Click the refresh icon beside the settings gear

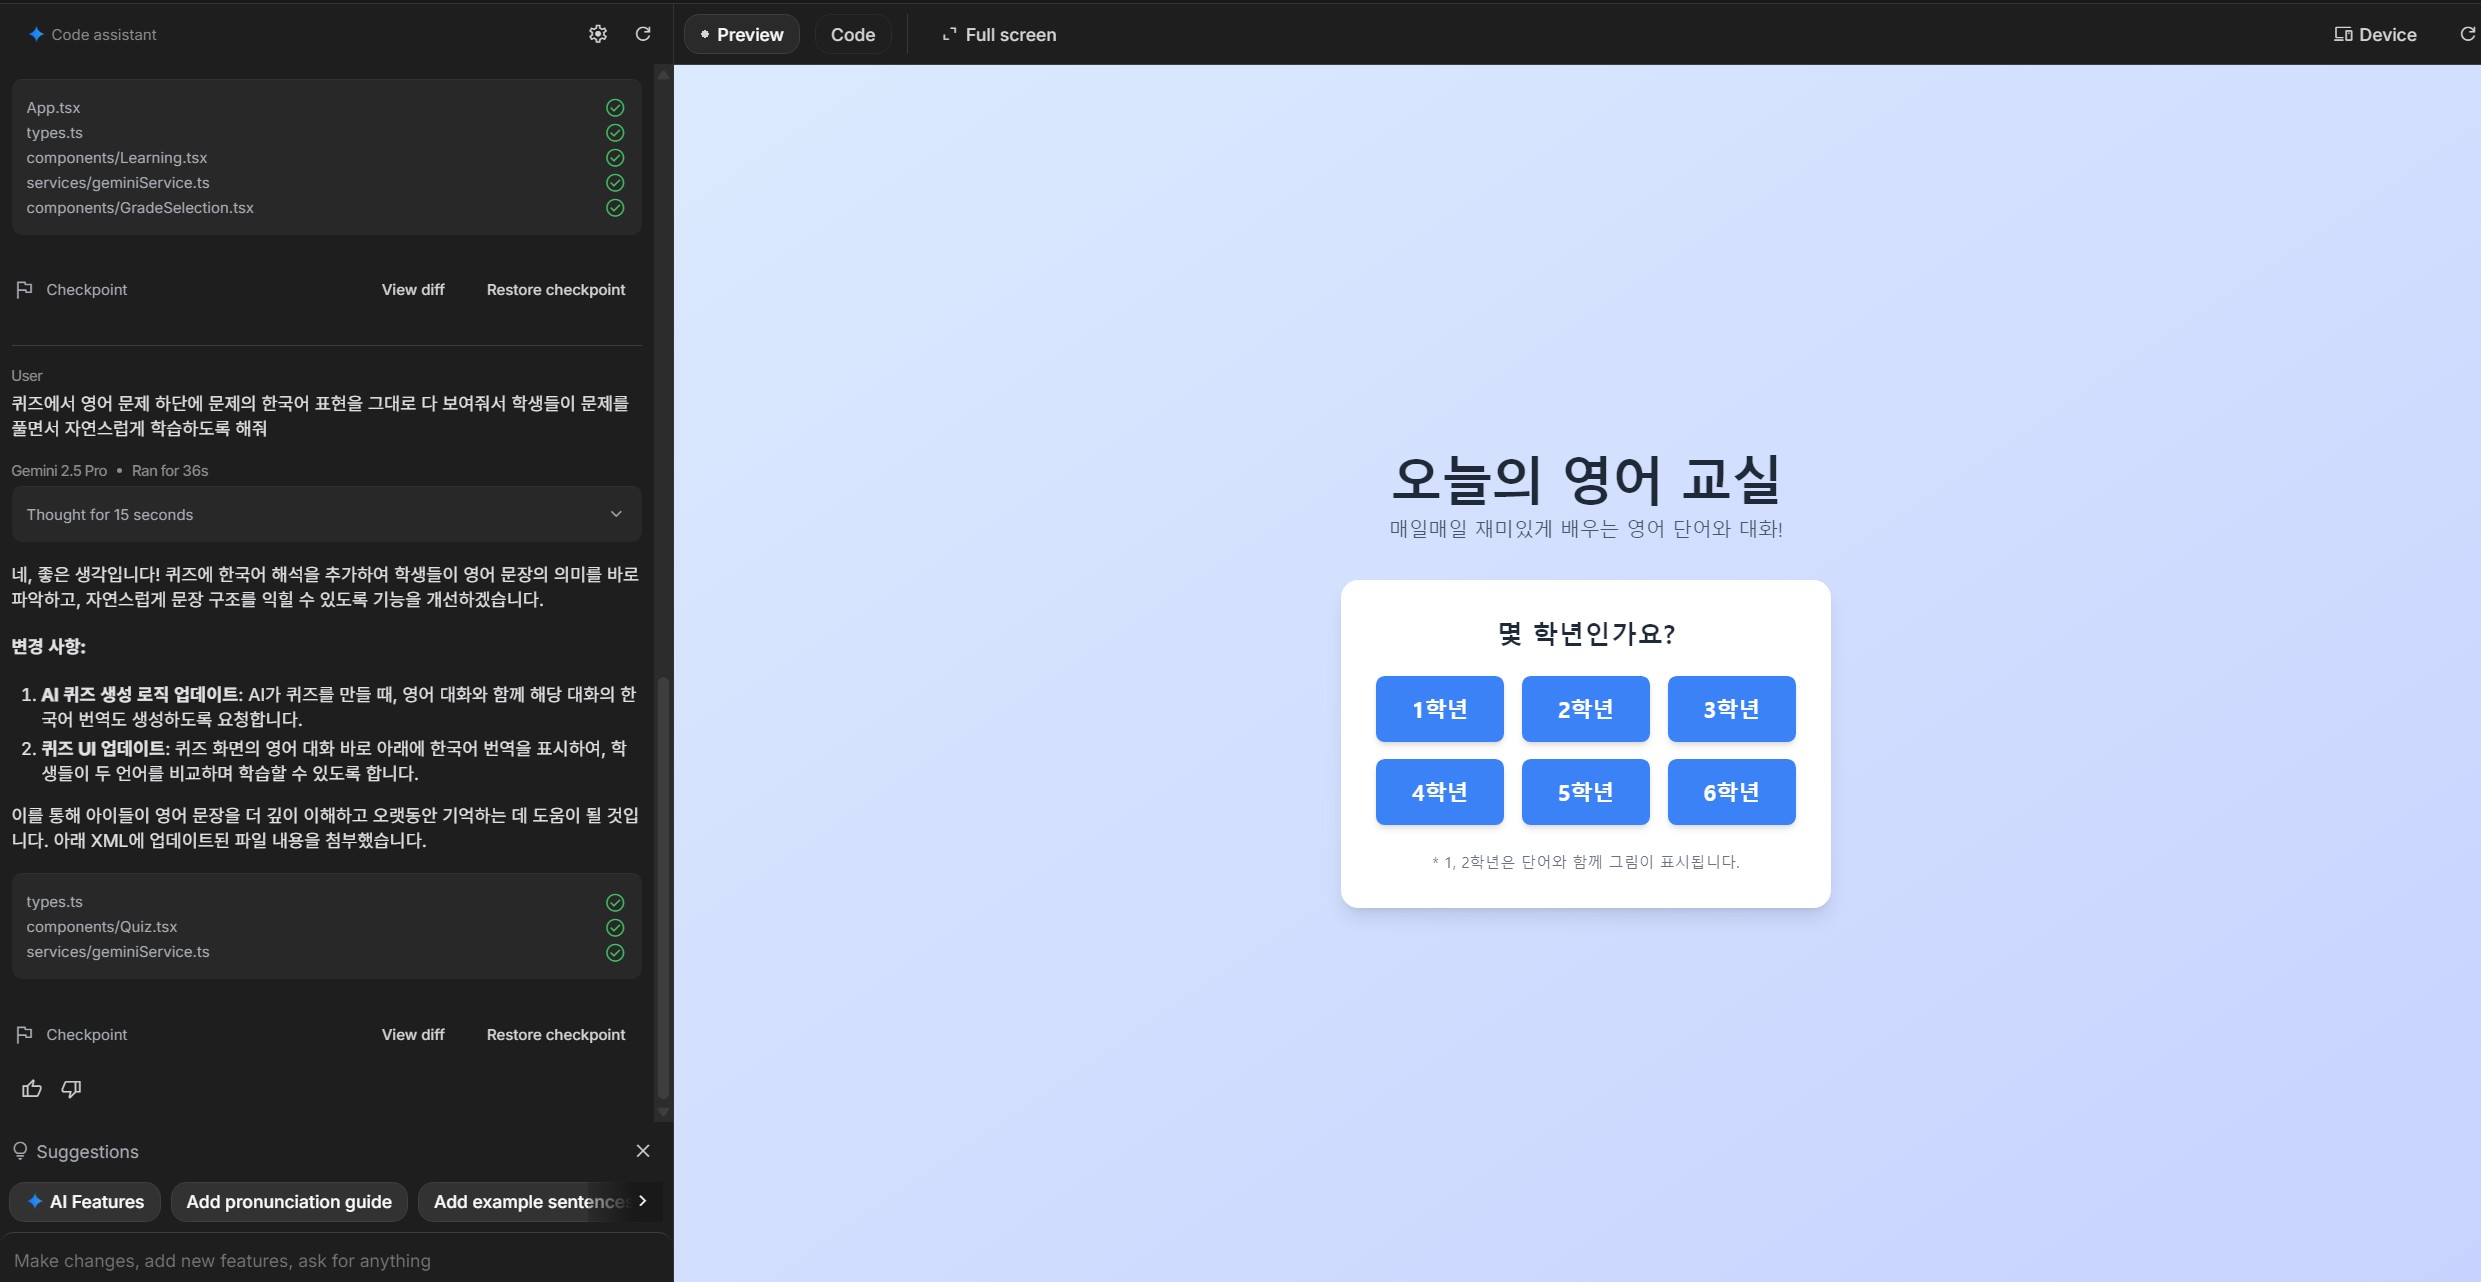643,33
